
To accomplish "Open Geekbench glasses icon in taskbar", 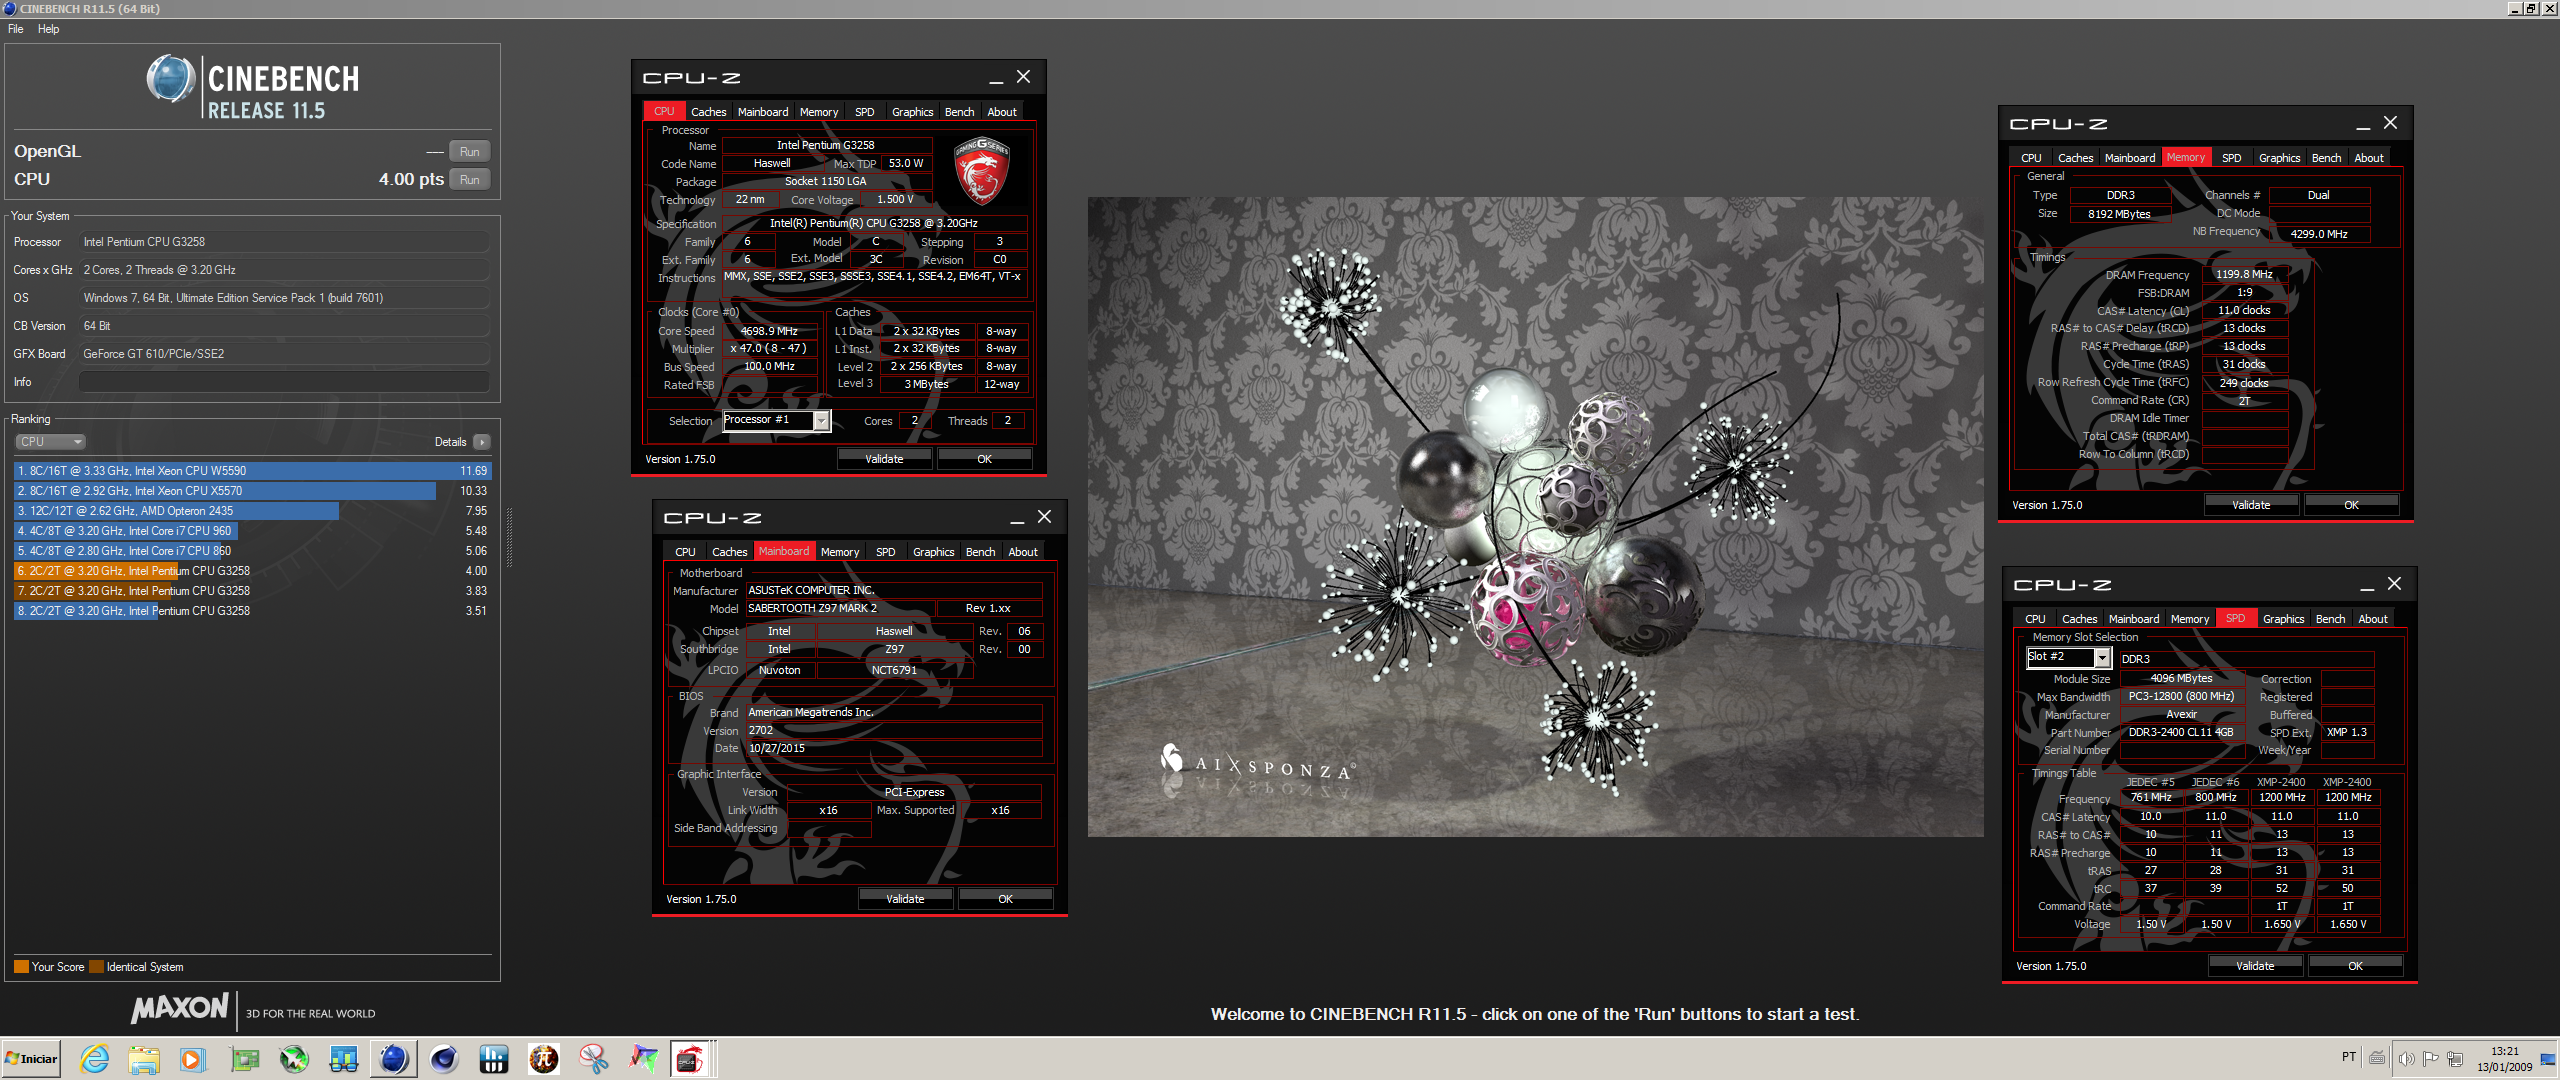I will [344, 1059].
